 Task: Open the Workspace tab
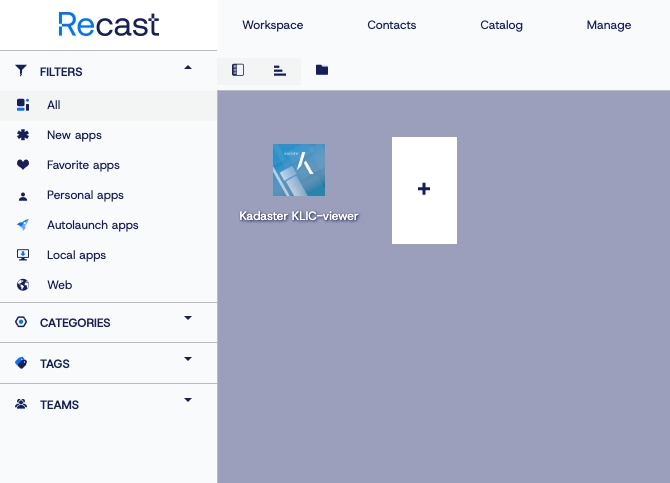coord(272,25)
